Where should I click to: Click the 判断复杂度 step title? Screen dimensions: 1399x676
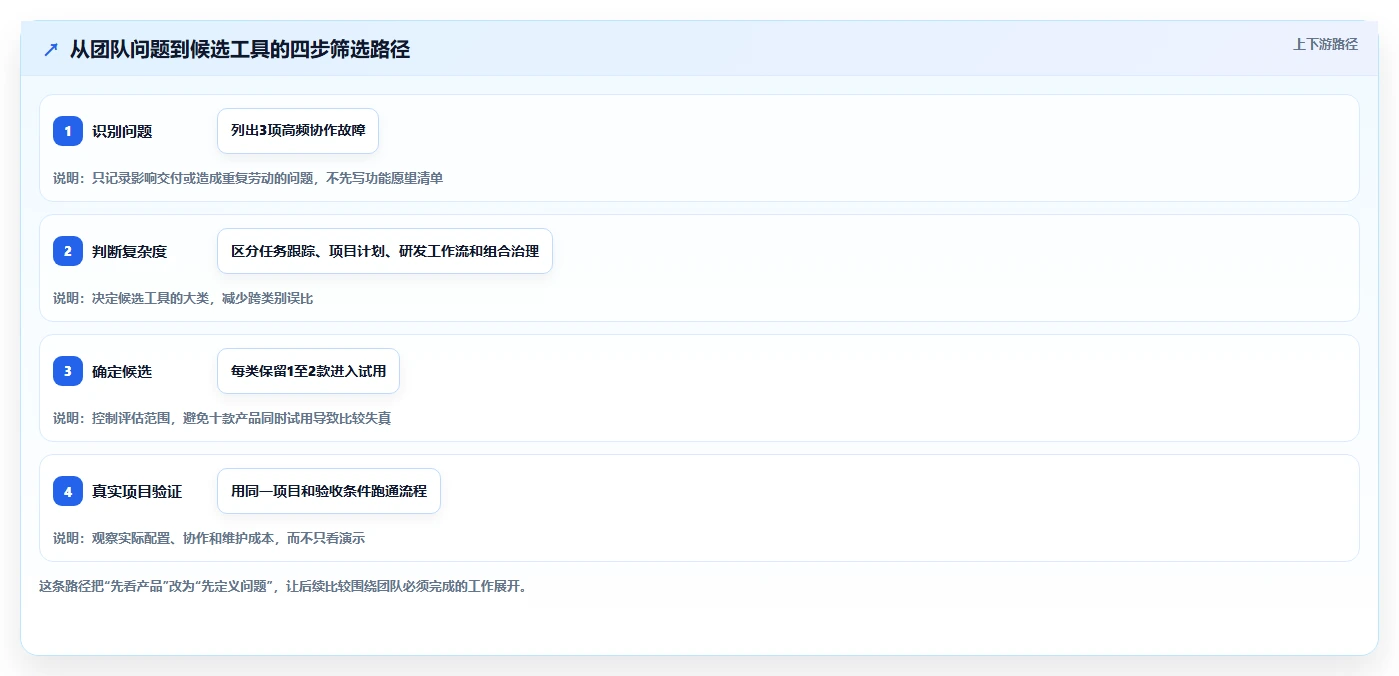click(129, 251)
